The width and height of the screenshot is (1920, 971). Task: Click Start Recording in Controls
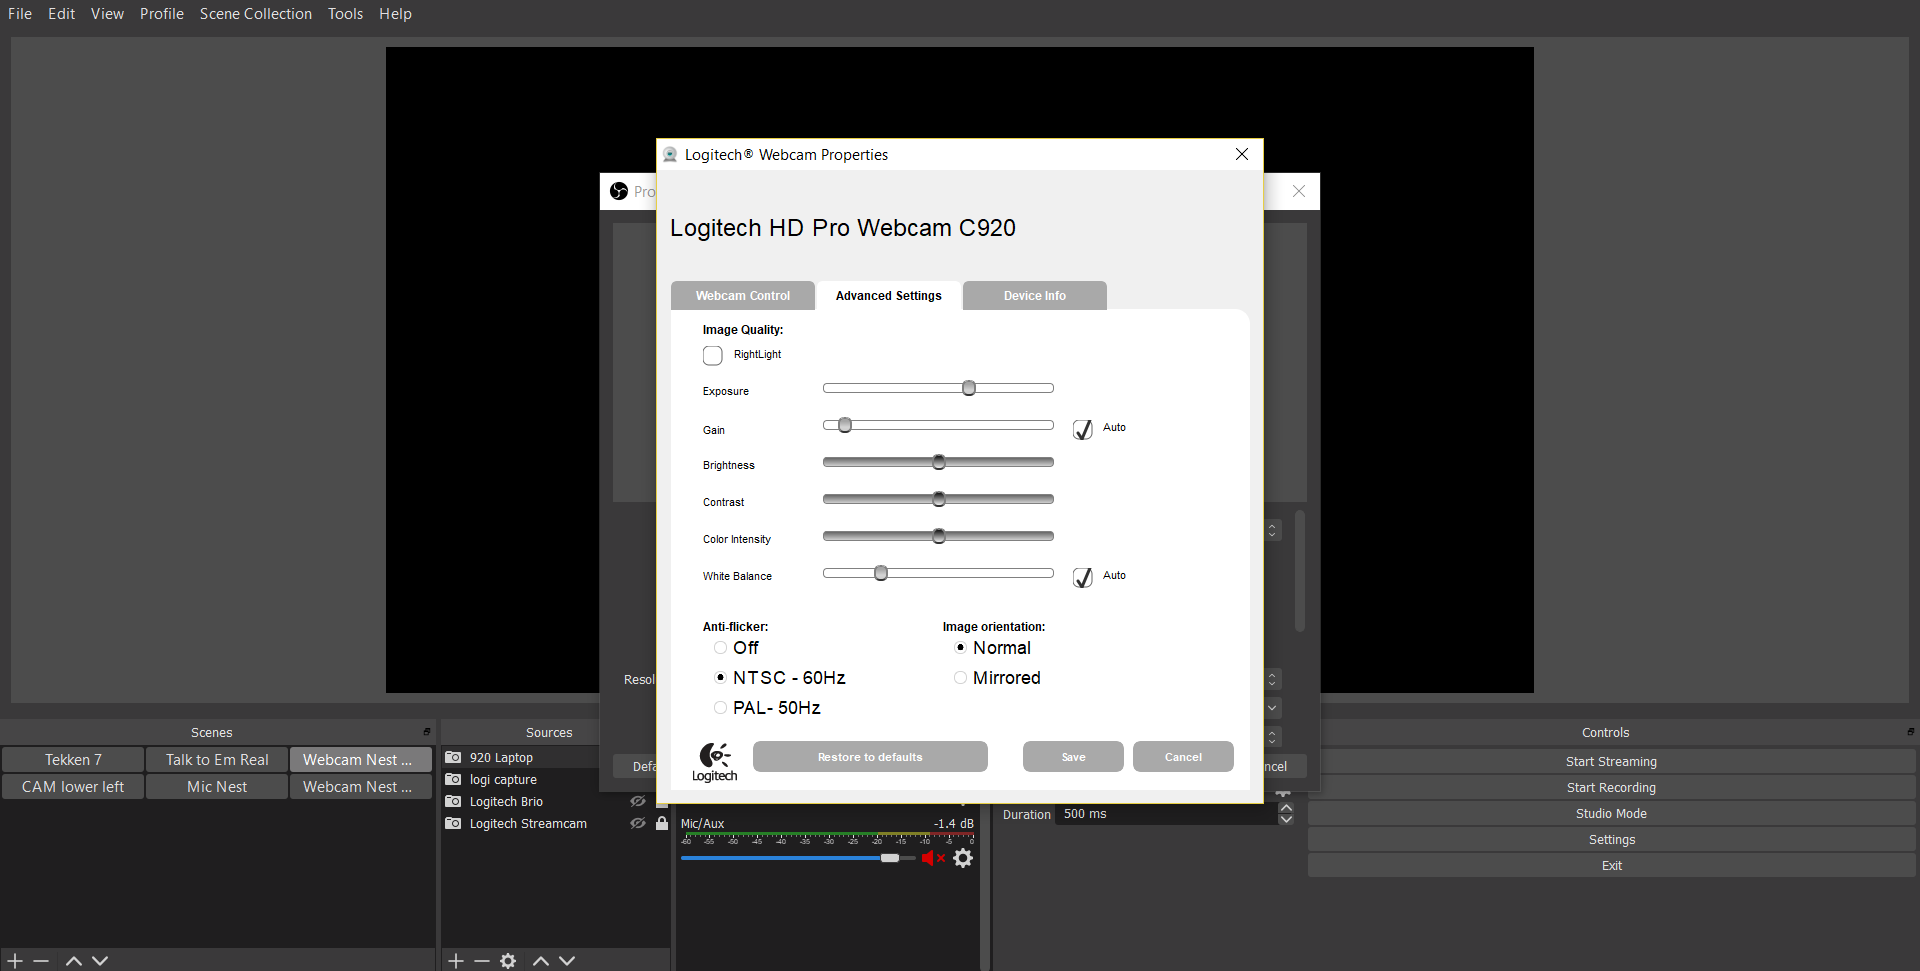(x=1611, y=788)
